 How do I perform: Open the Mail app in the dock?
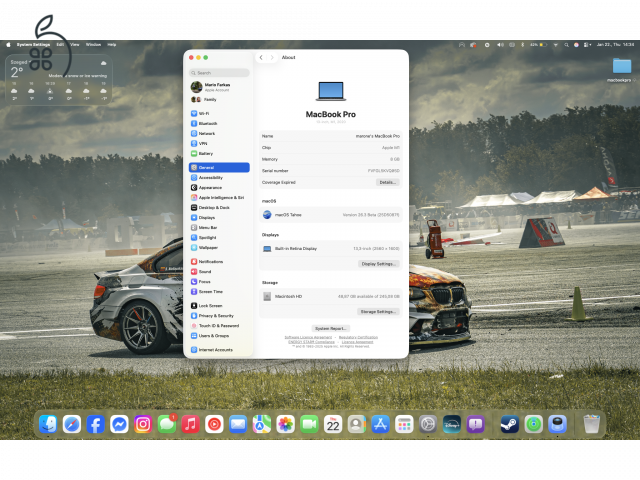[x=238, y=424]
